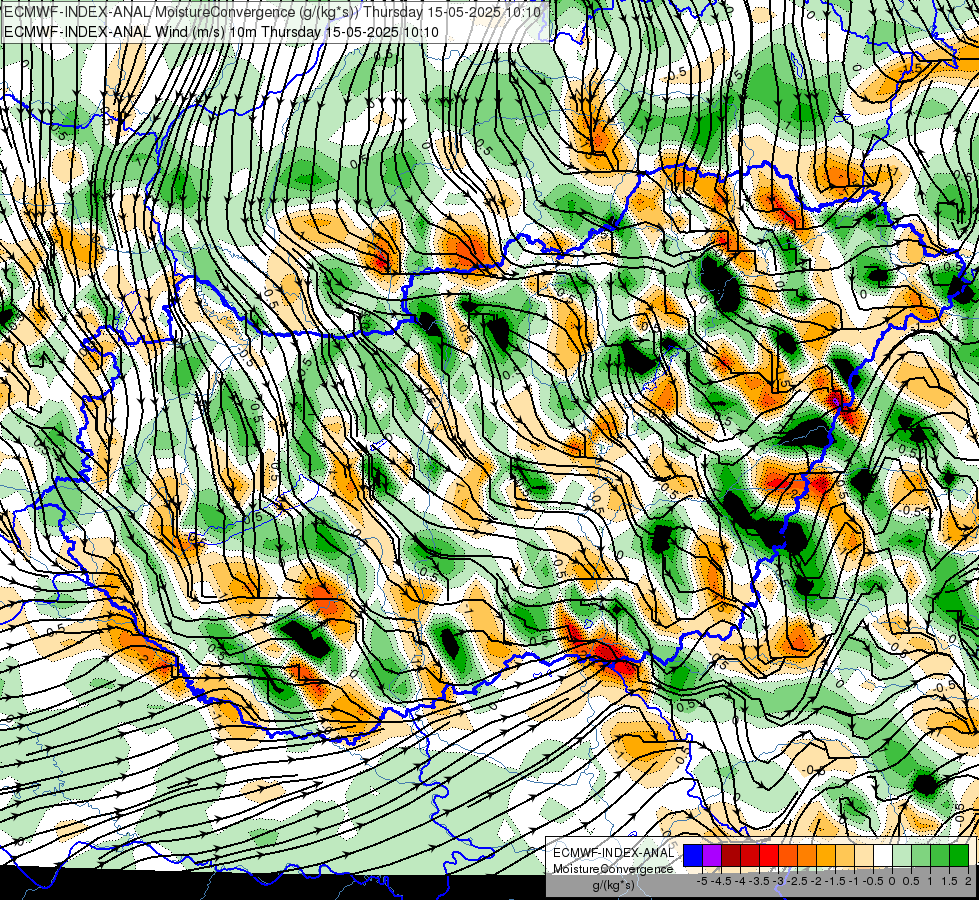
Task: Click the white legend color swatch
Action: coord(883,856)
